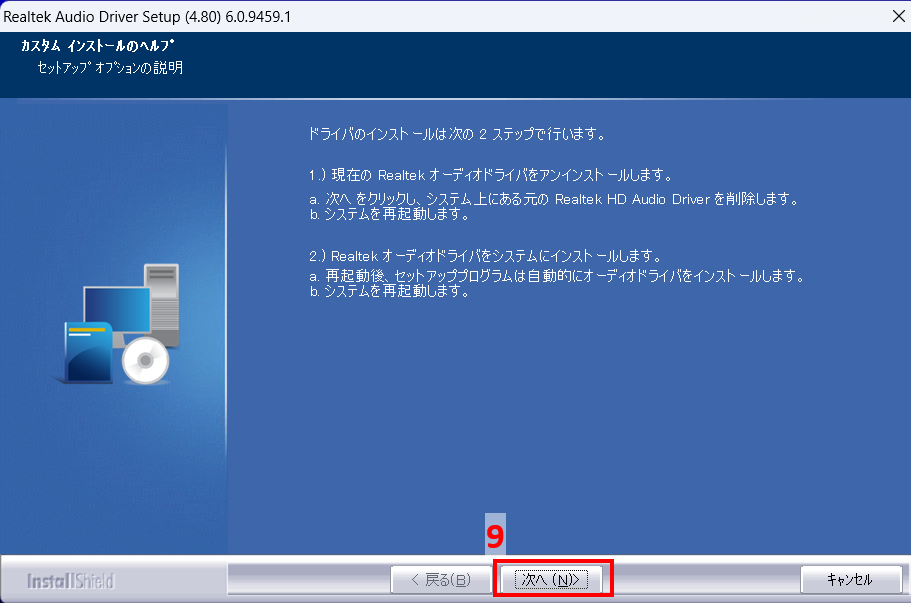This screenshot has width=911, height=603.
Task: Click step 2 heading about installing the driver
Action: [486, 255]
